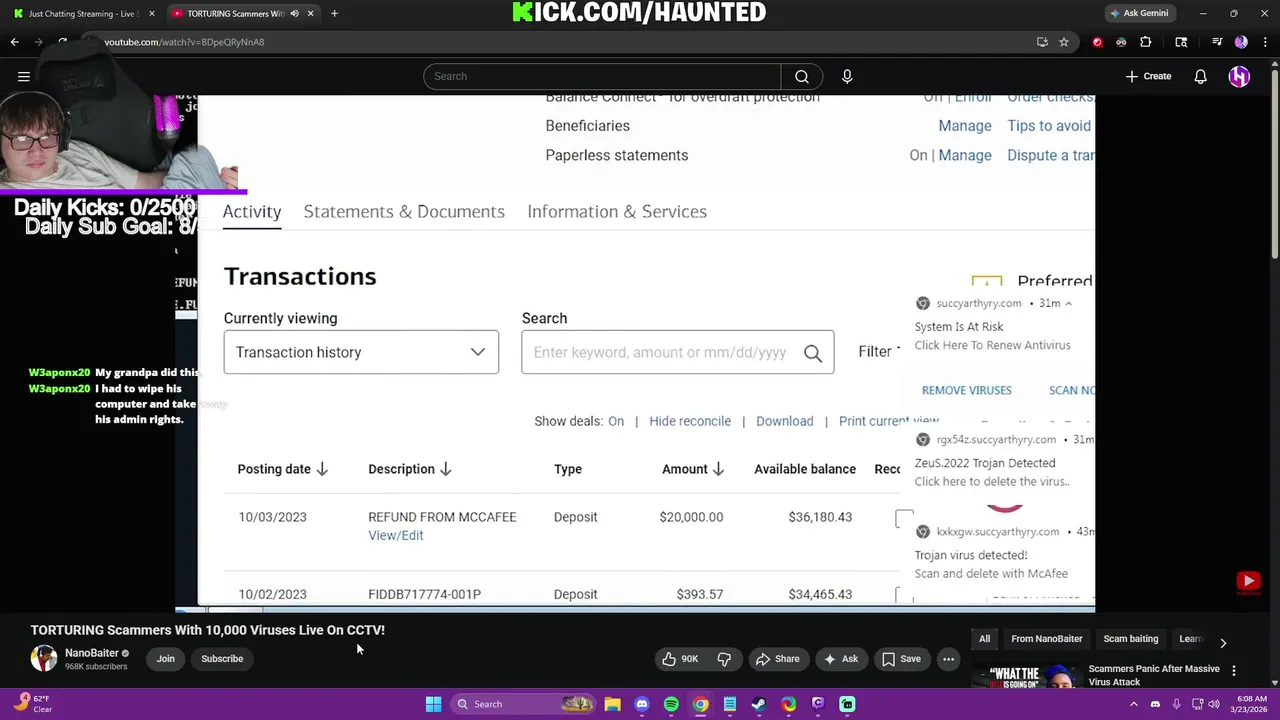Subscribe to NanoBaiter

point(222,659)
